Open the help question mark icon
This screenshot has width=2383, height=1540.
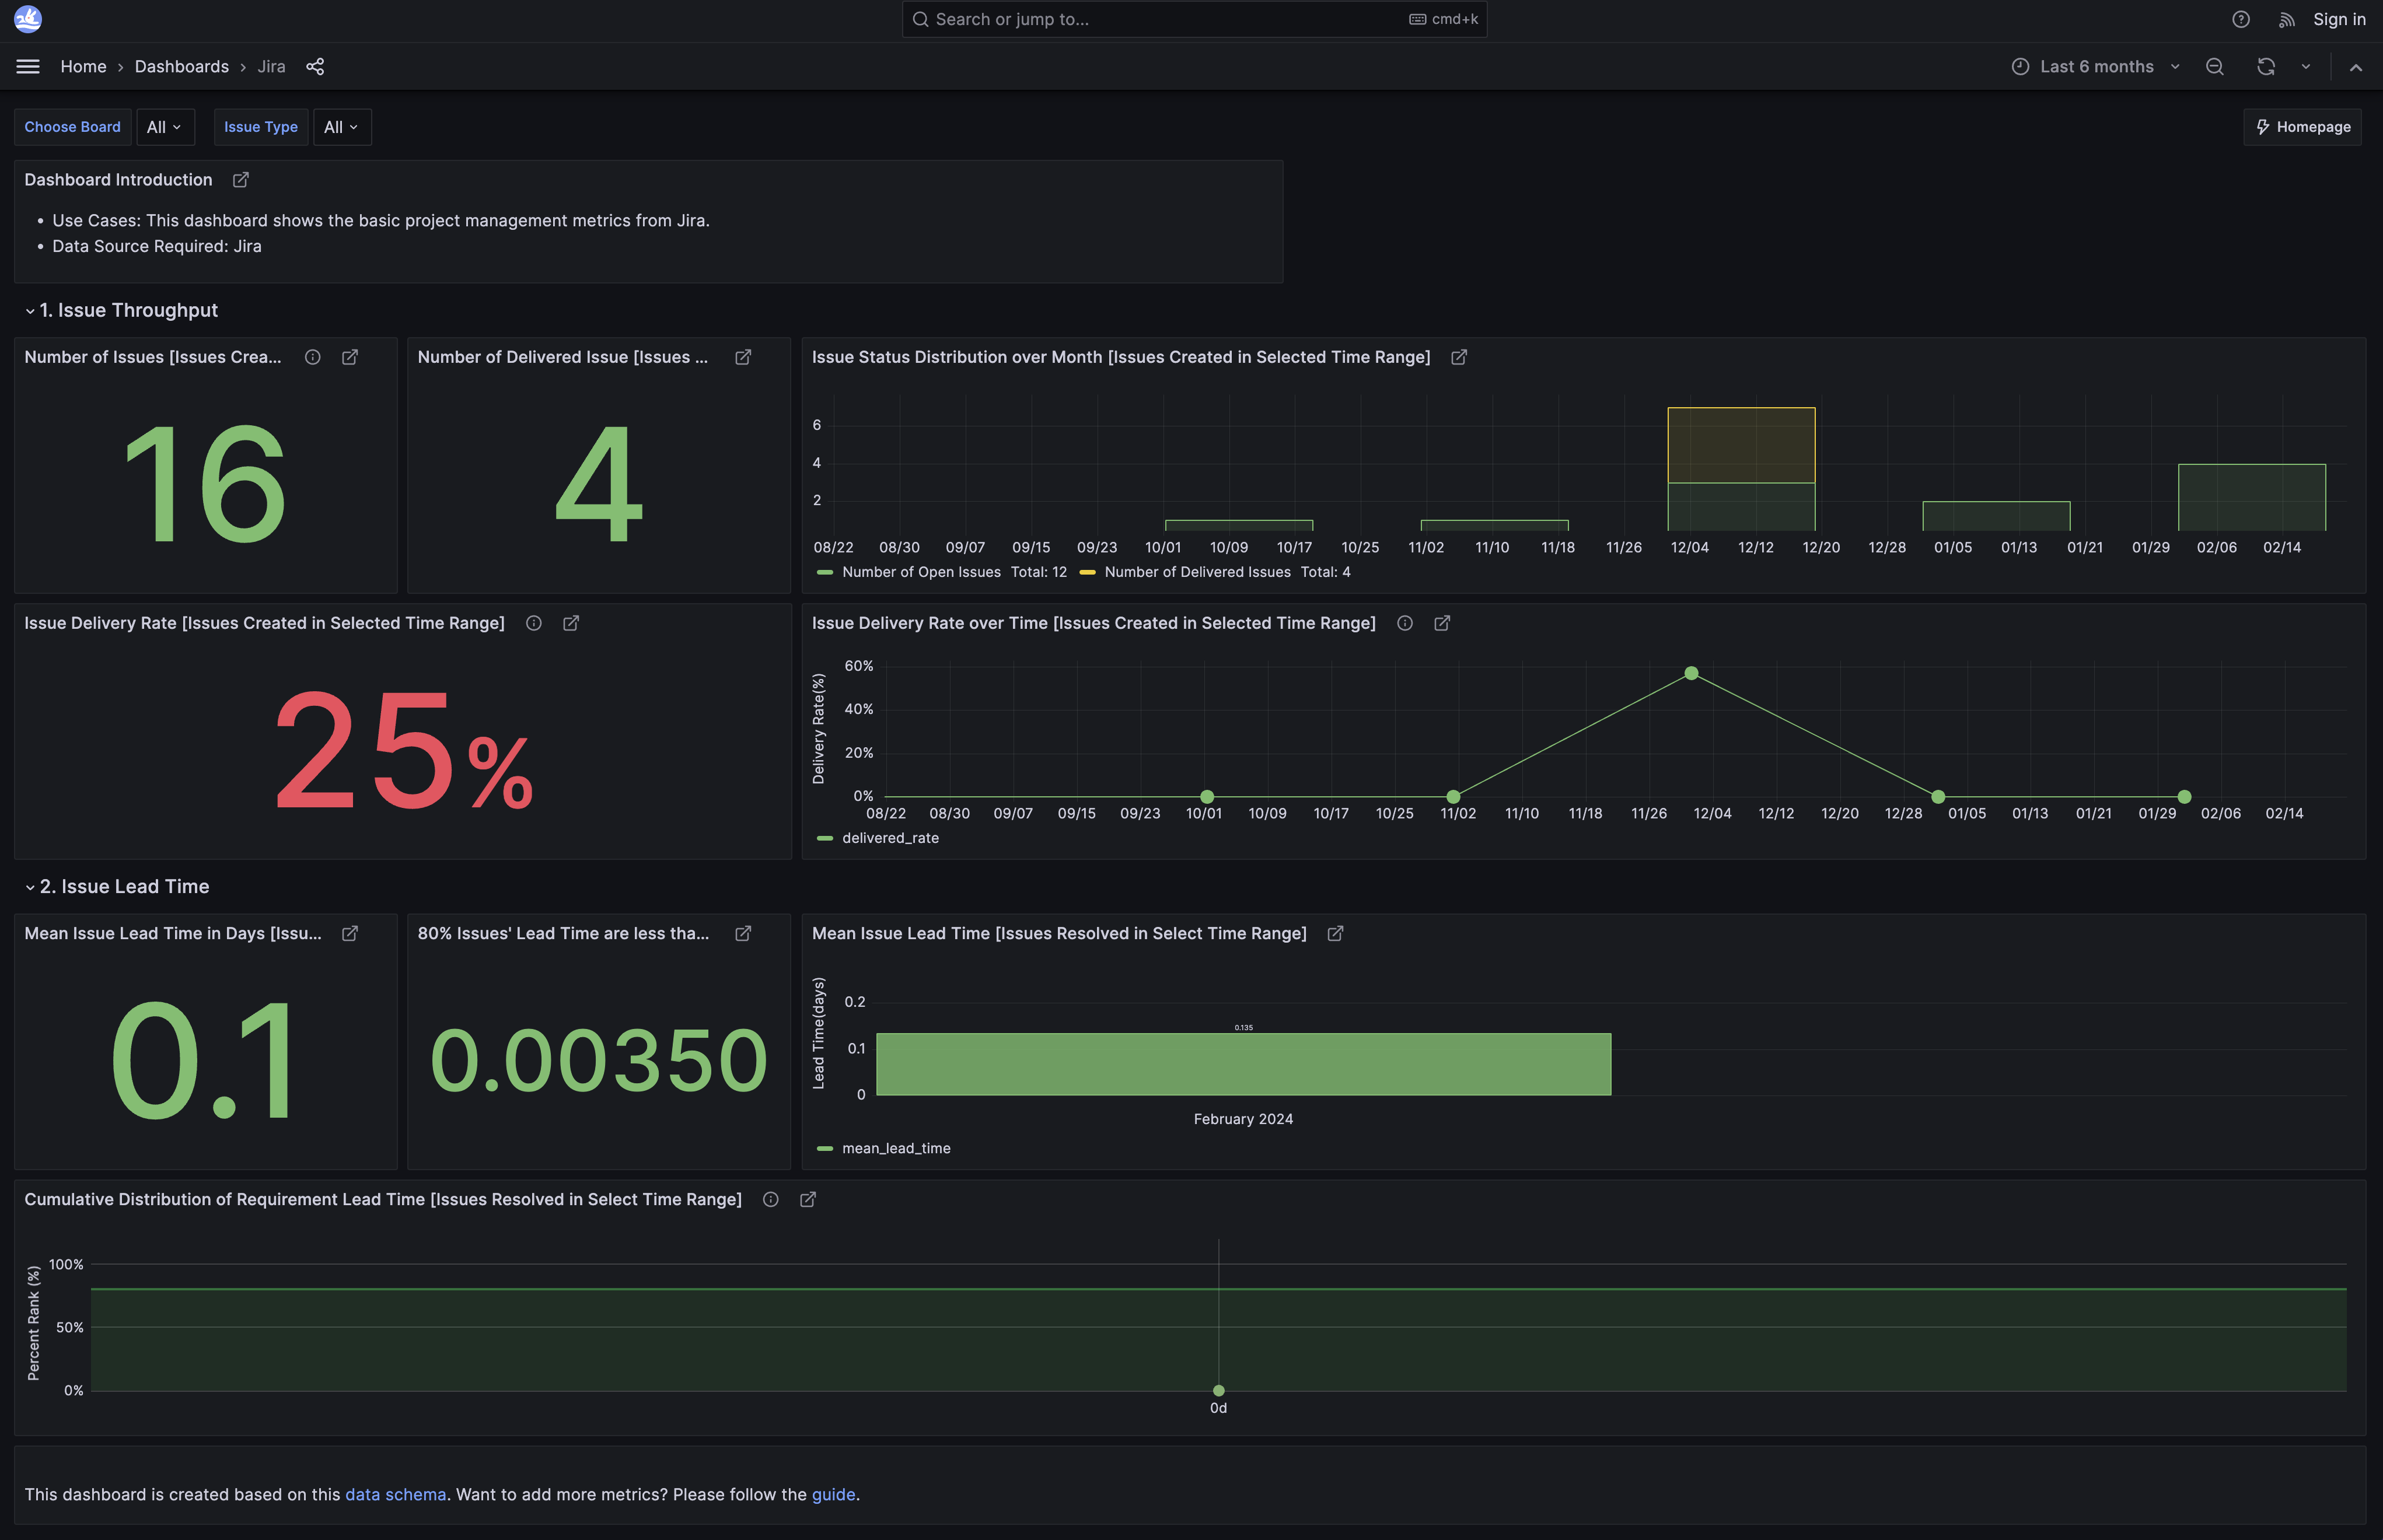pos(2241,19)
